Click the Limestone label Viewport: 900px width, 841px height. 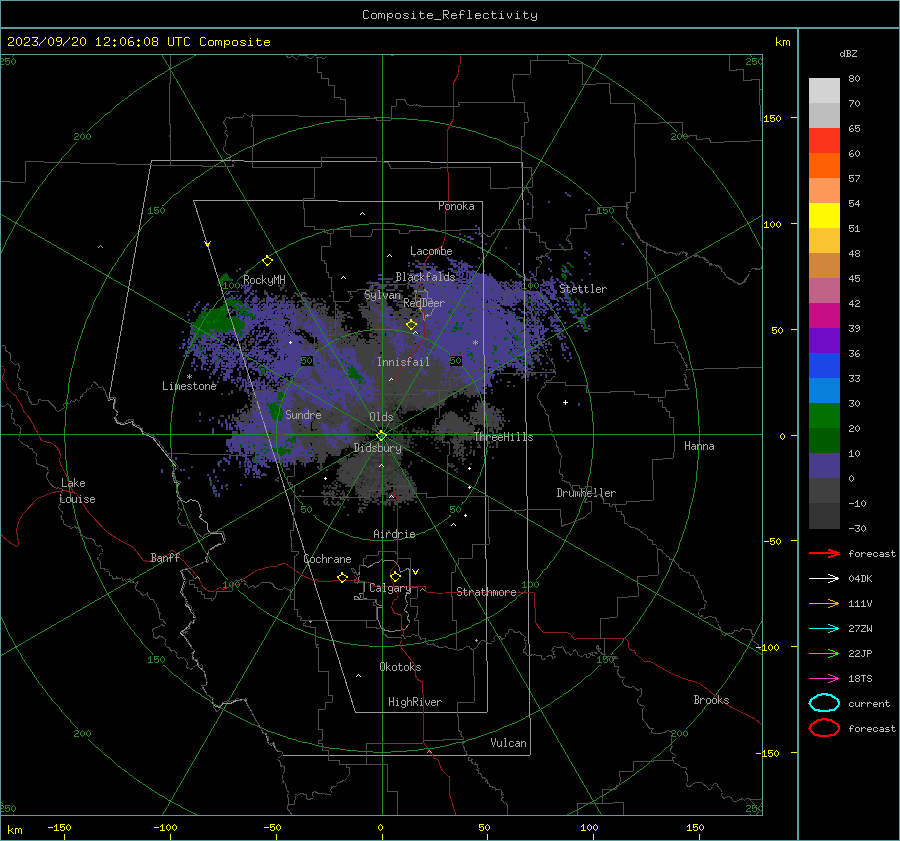click(189, 386)
